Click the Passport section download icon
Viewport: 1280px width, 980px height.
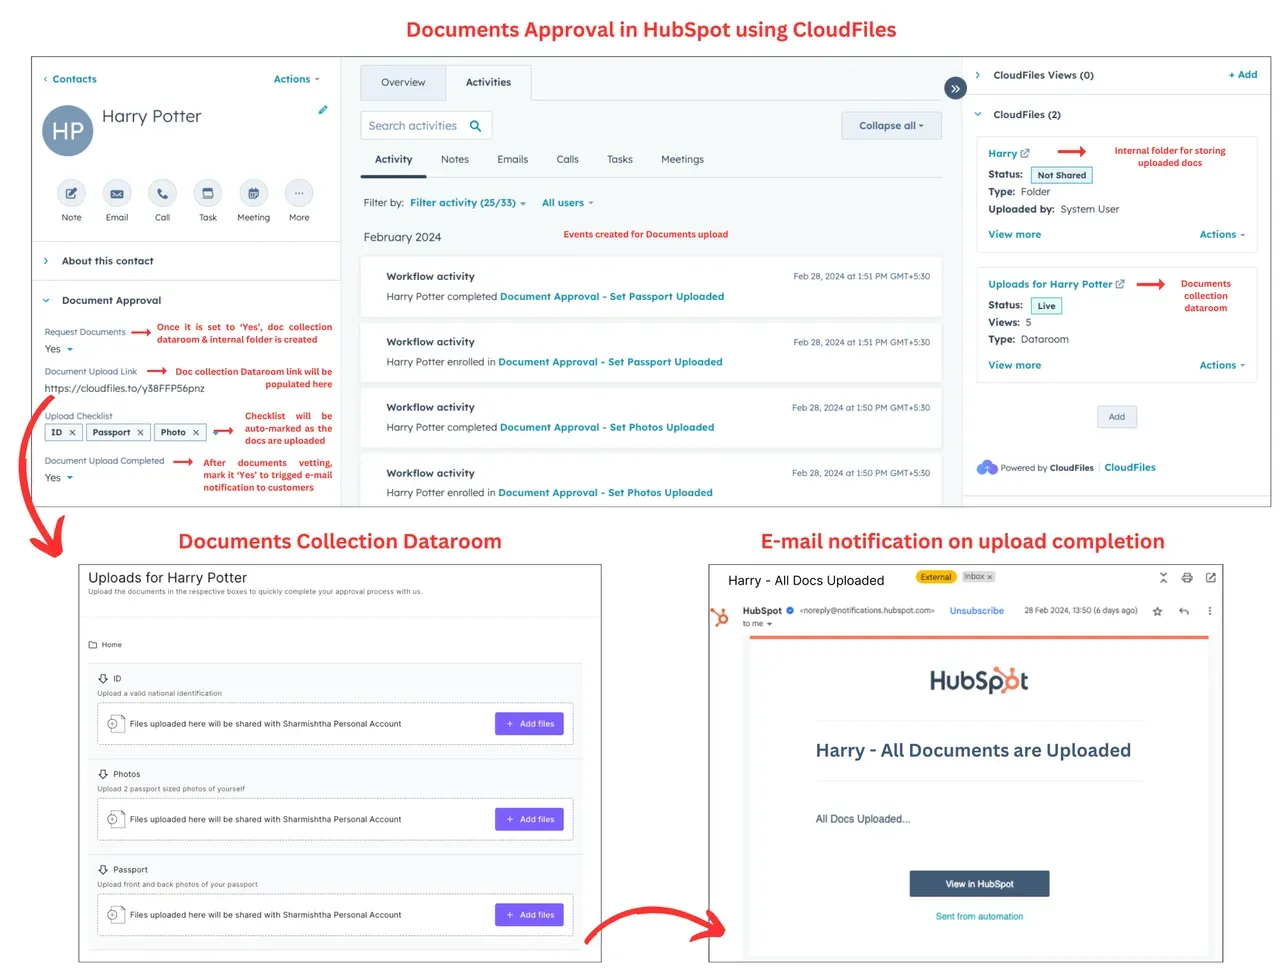(x=103, y=870)
